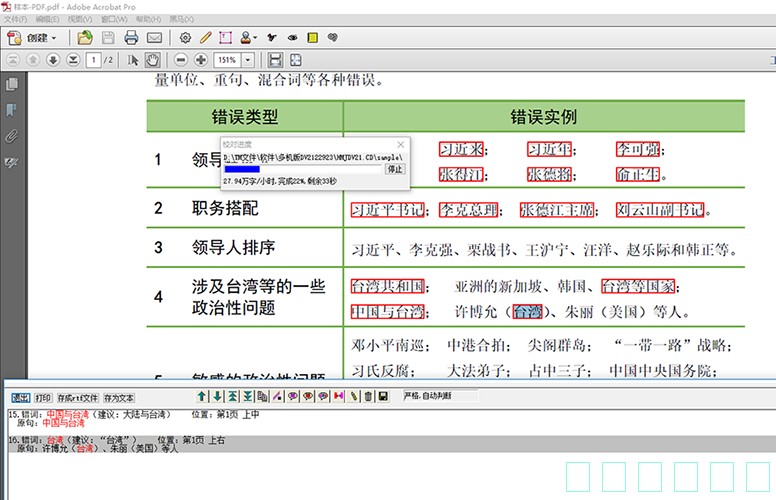
Task: Zoom in with the plus button
Action: coord(201,60)
